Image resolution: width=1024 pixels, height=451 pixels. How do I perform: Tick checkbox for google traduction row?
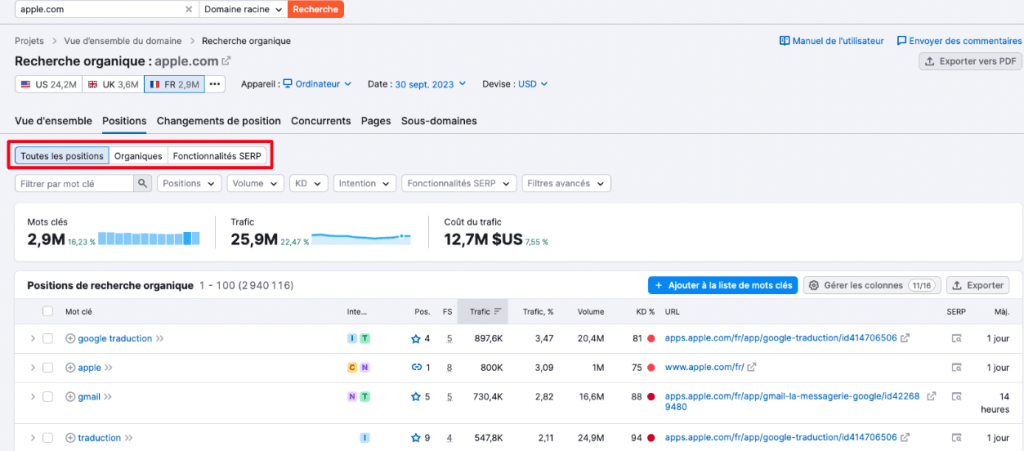(48, 339)
